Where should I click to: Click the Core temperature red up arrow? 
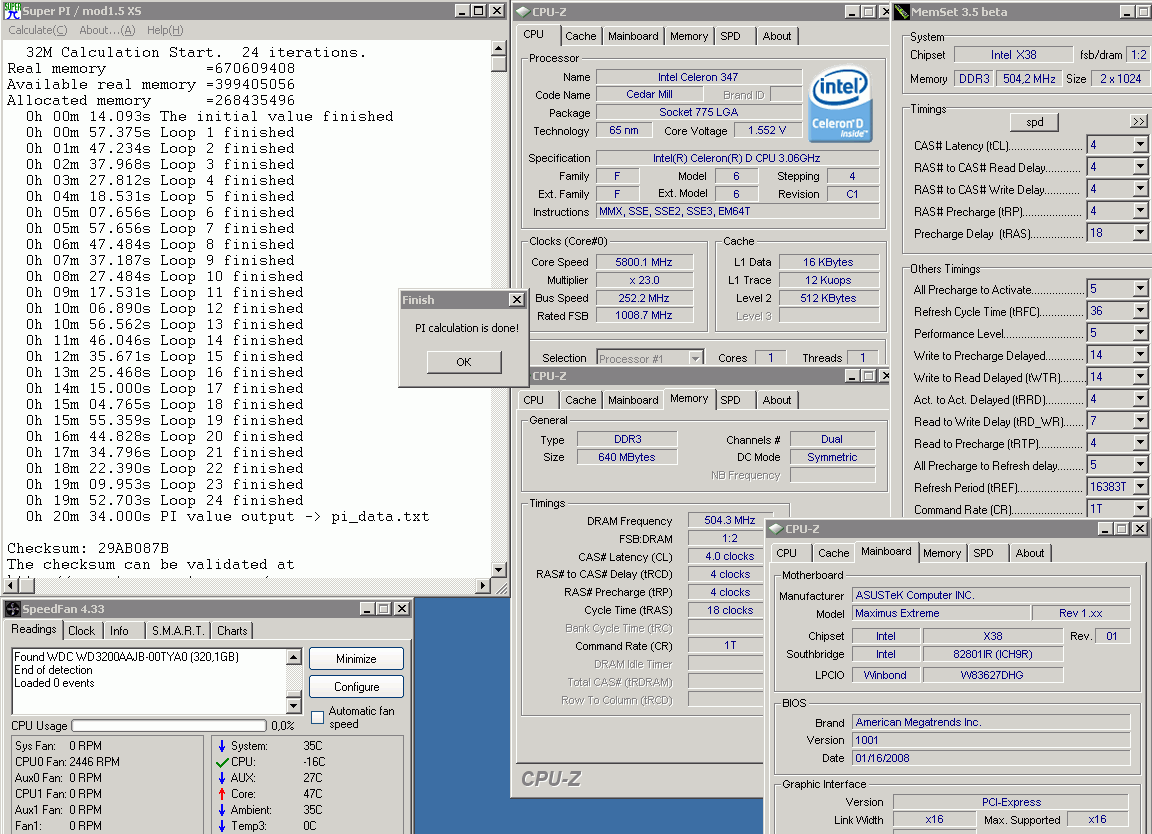pos(222,794)
